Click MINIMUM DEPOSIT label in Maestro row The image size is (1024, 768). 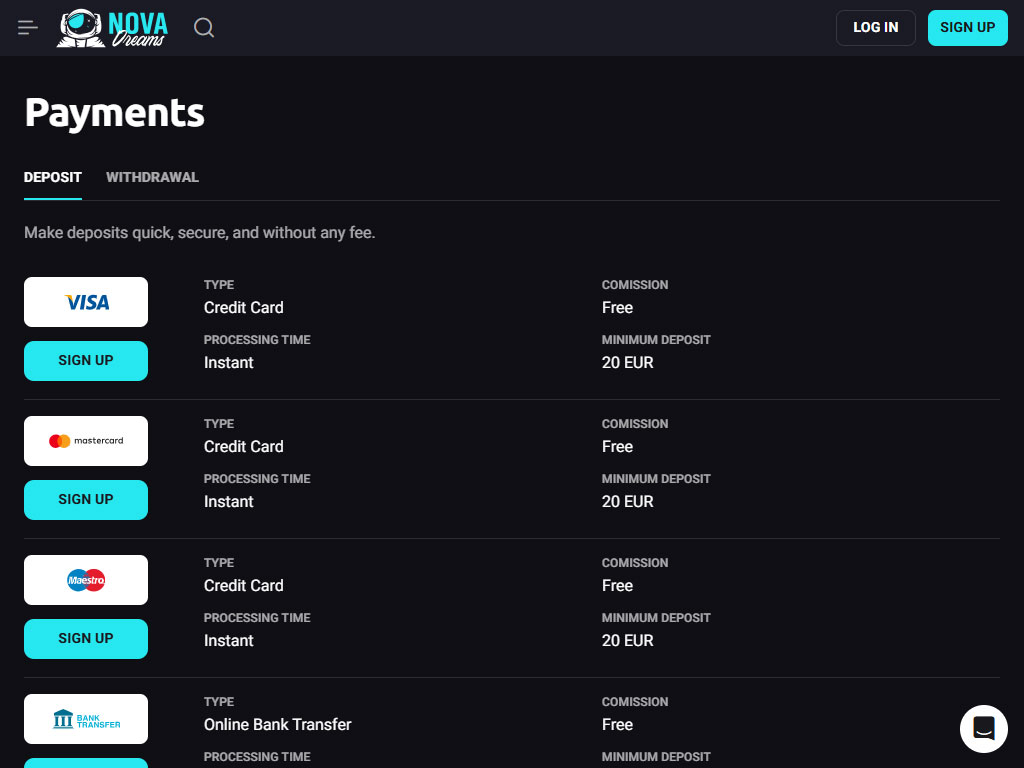656,618
